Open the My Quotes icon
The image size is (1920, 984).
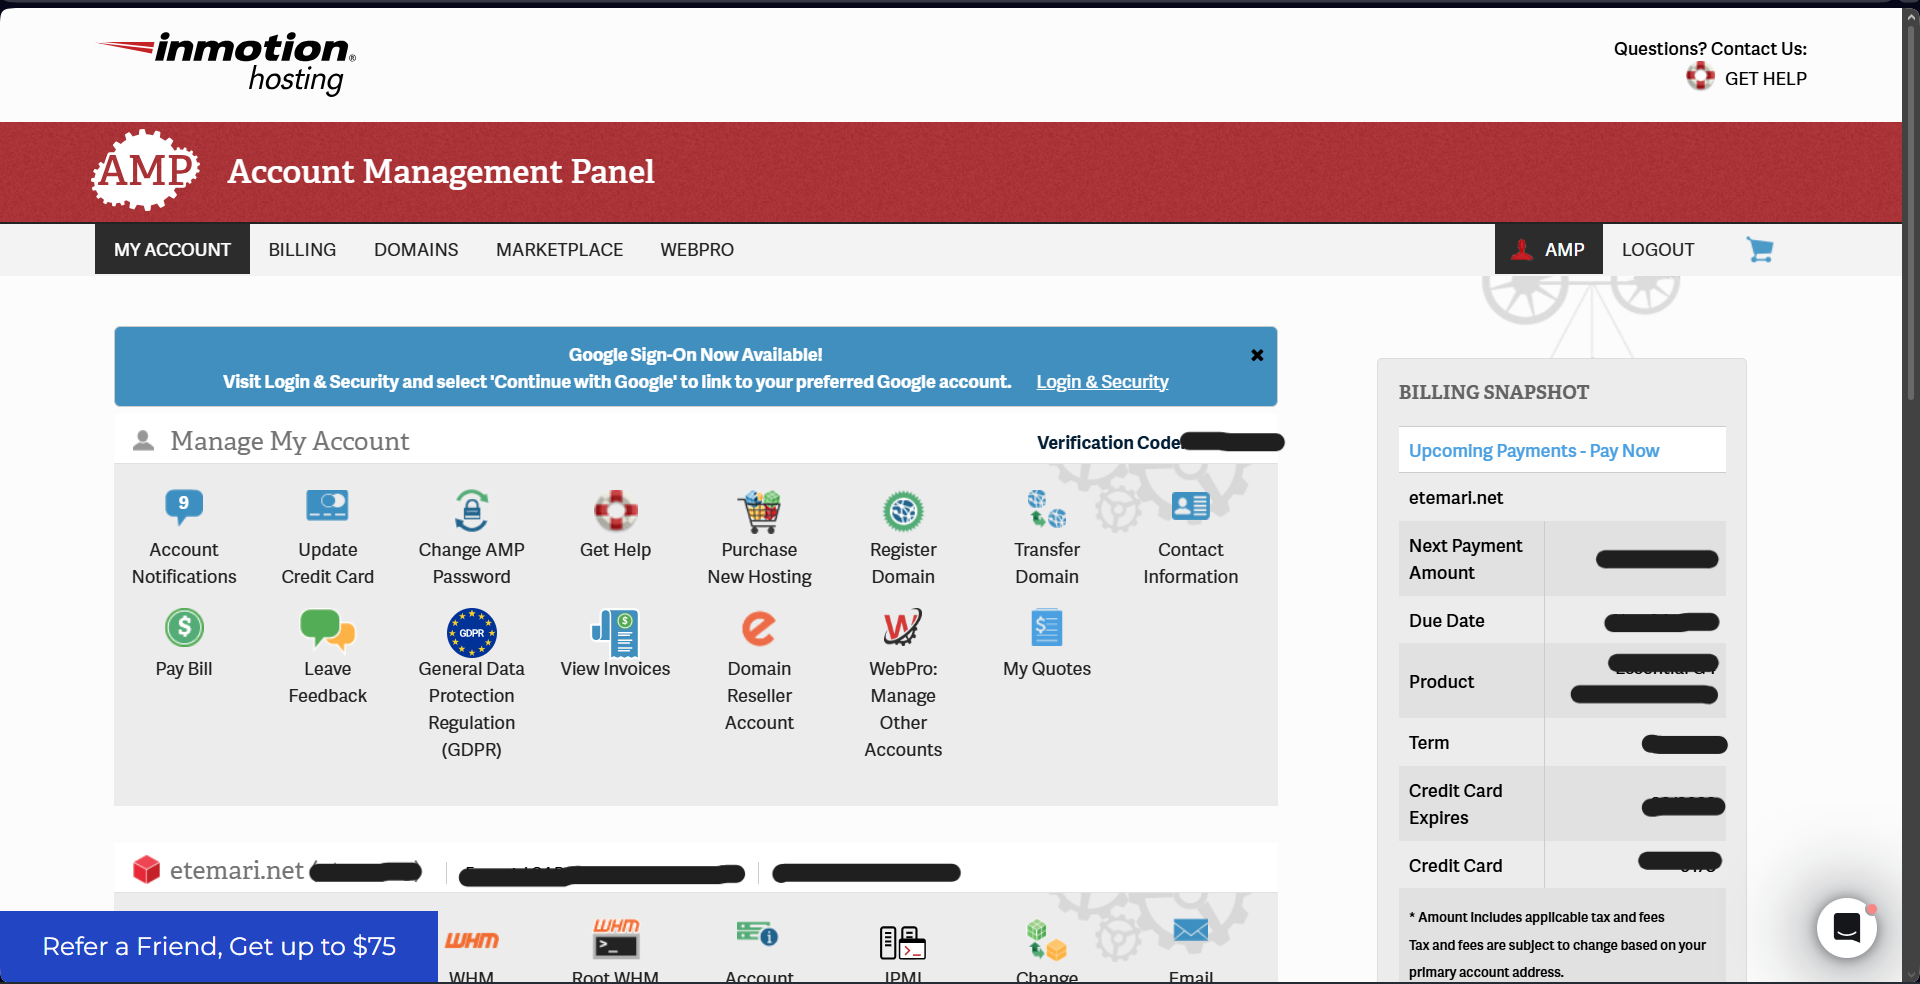[x=1047, y=628]
